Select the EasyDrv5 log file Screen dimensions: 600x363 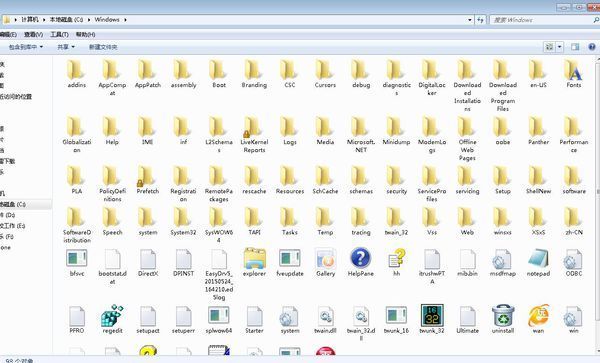point(218,274)
